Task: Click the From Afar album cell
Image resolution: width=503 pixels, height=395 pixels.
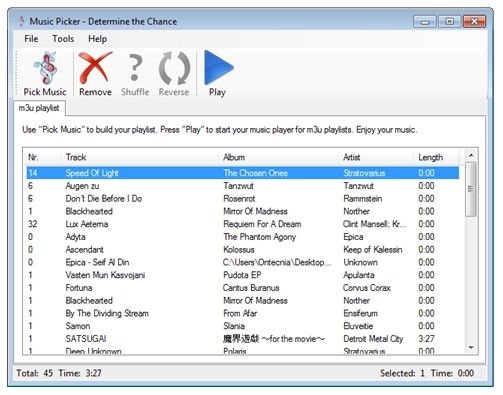Action: 240,313
